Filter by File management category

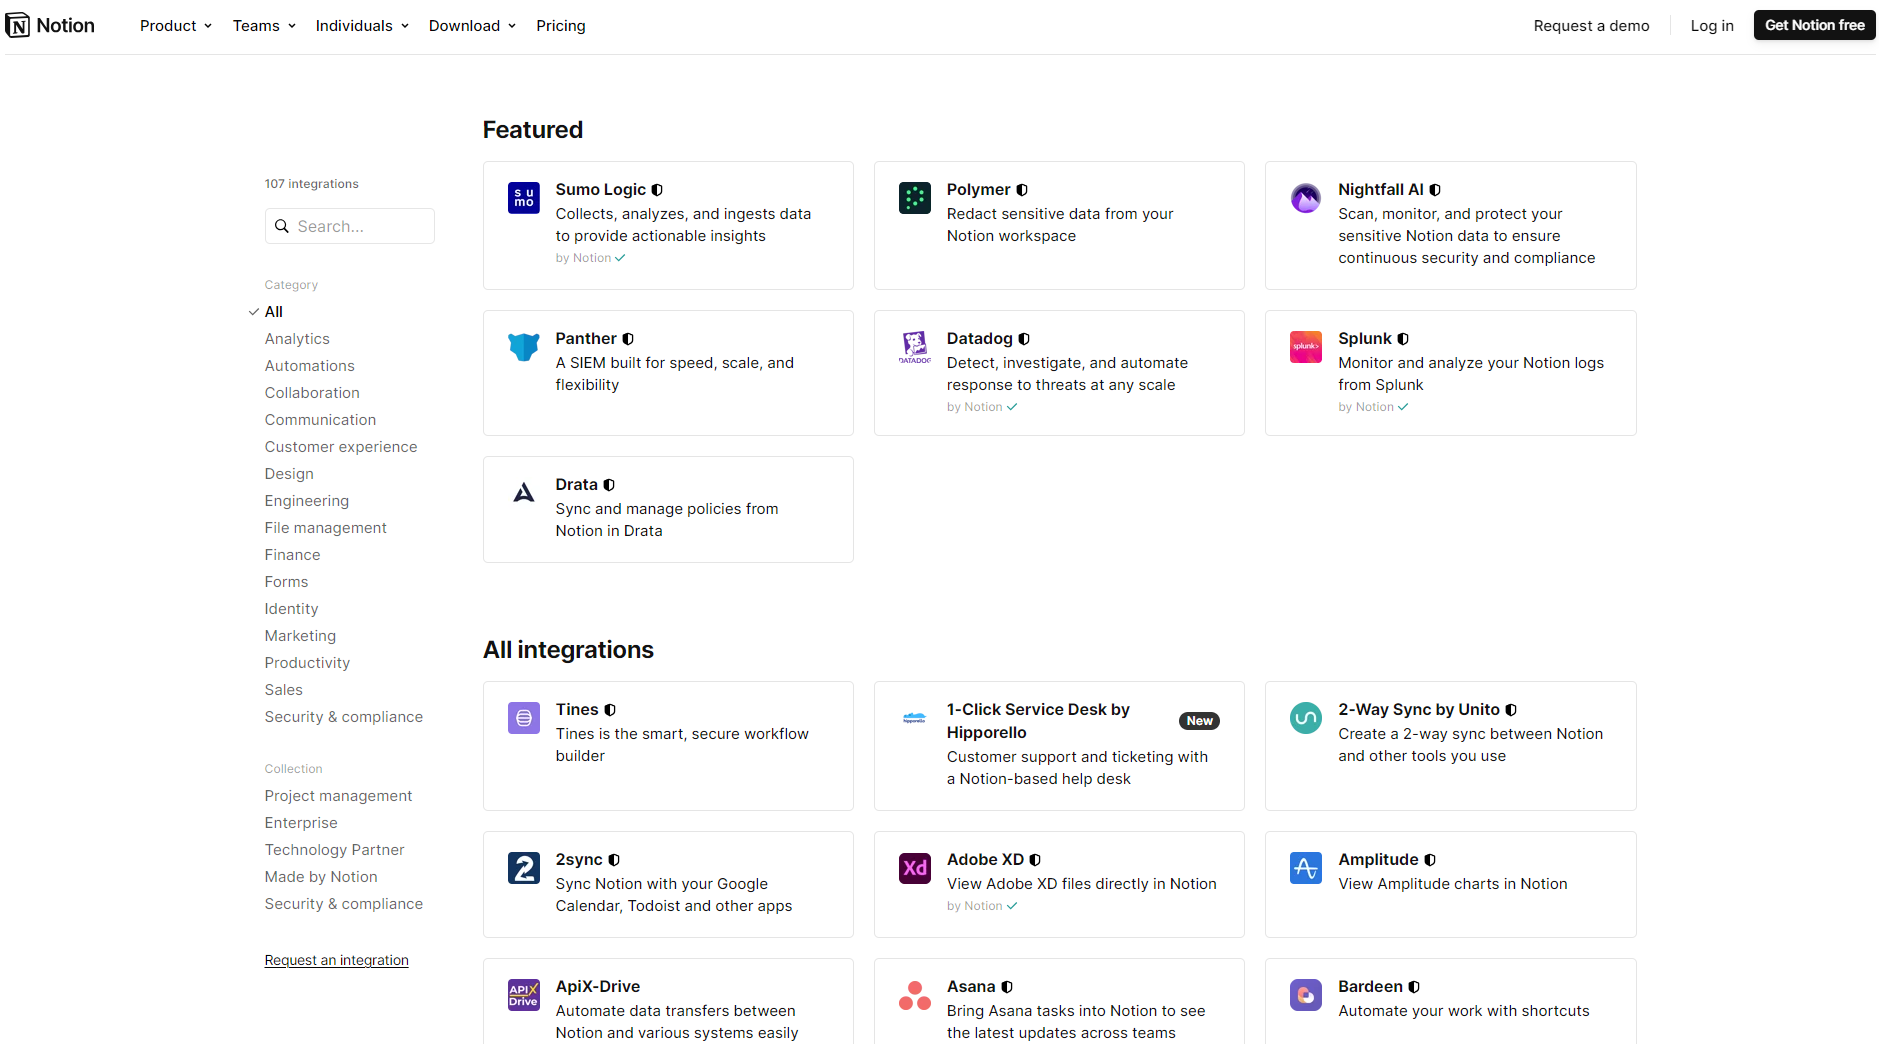pyautogui.click(x=325, y=528)
